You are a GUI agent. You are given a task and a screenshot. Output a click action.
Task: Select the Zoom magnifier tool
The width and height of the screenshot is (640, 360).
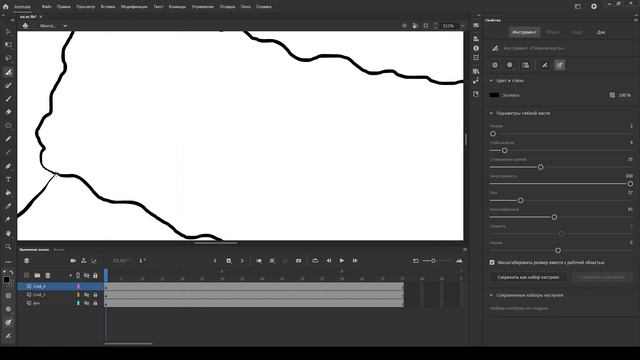(x=8, y=247)
